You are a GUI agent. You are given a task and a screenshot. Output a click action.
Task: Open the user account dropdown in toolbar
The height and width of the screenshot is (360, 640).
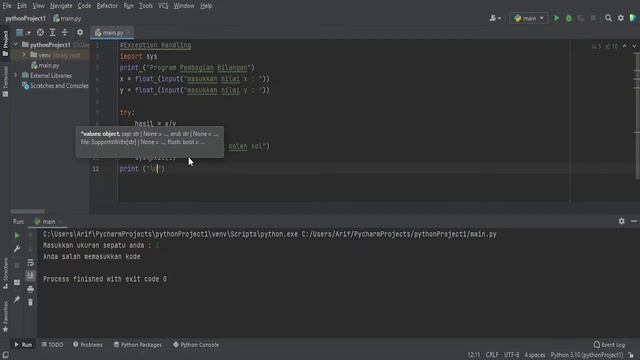click(495, 18)
